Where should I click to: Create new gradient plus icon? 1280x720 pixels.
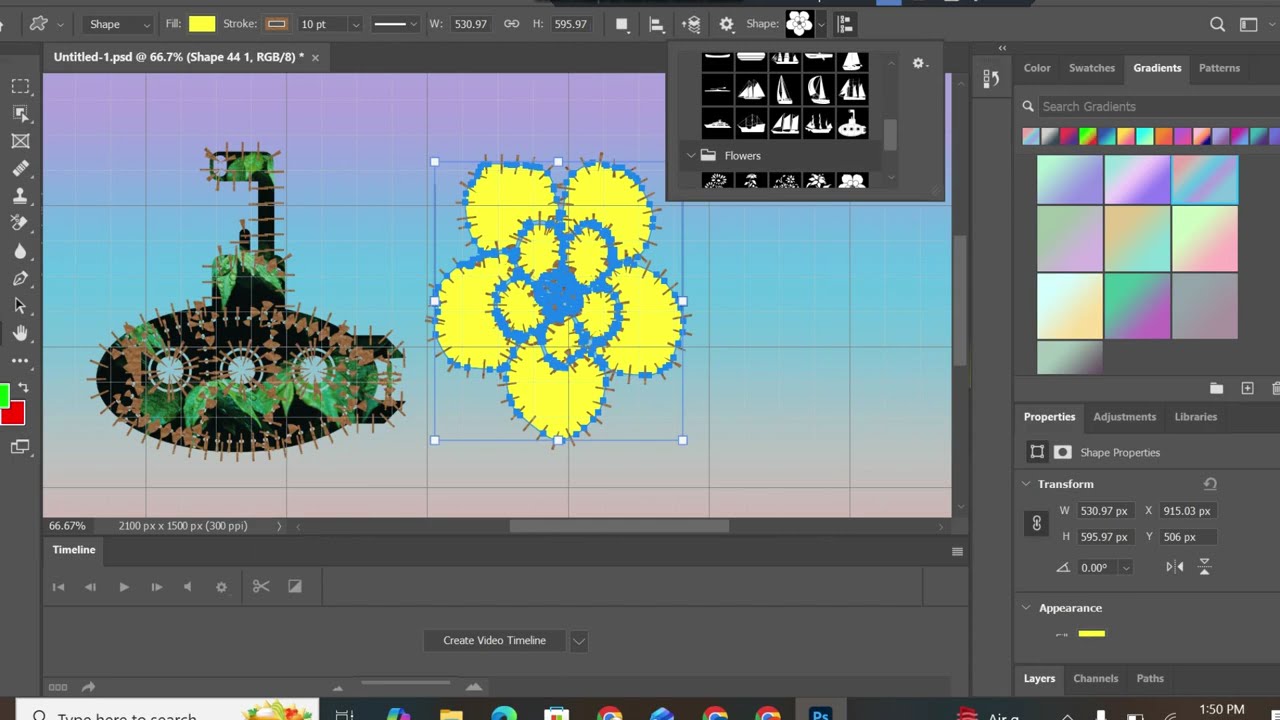point(1247,388)
